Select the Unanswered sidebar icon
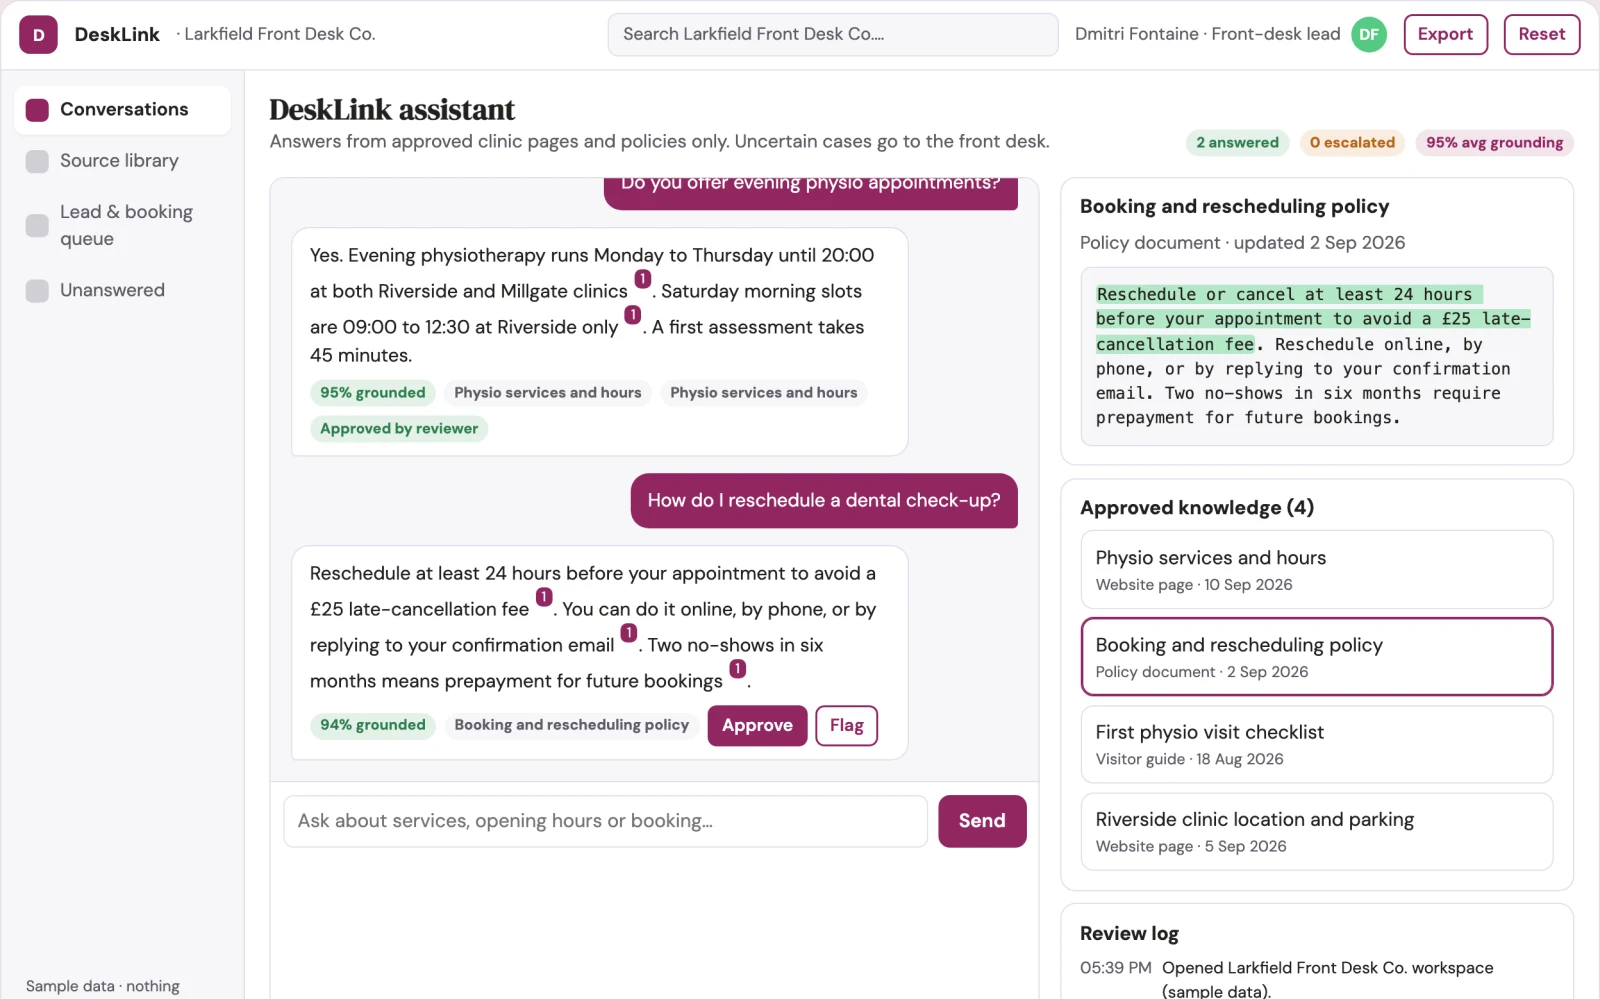The height and width of the screenshot is (999, 1600). click(x=37, y=291)
